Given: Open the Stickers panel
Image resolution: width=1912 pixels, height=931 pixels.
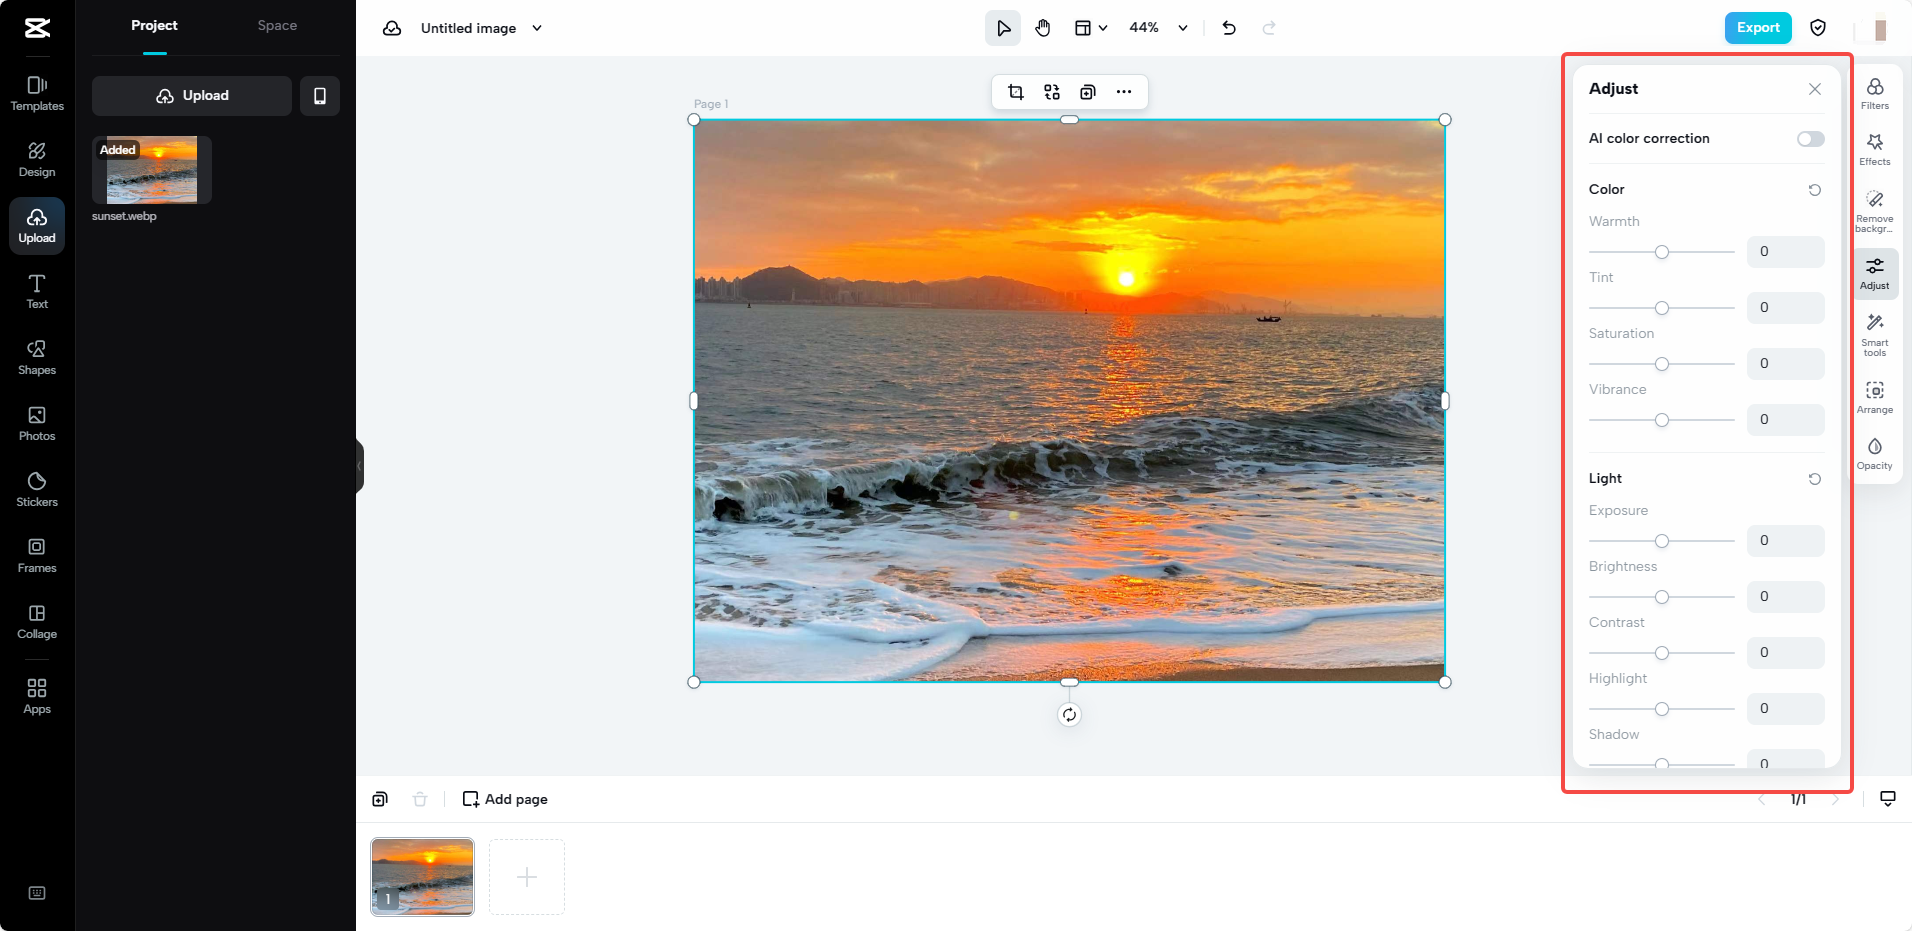Looking at the screenshot, I should point(37,488).
